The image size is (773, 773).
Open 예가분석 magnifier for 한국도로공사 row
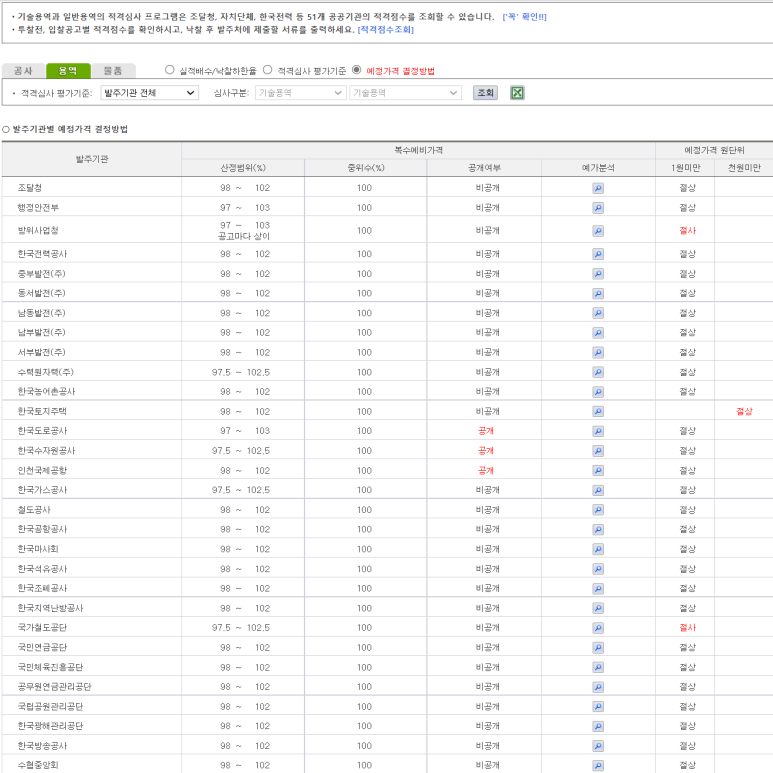tap(598, 431)
